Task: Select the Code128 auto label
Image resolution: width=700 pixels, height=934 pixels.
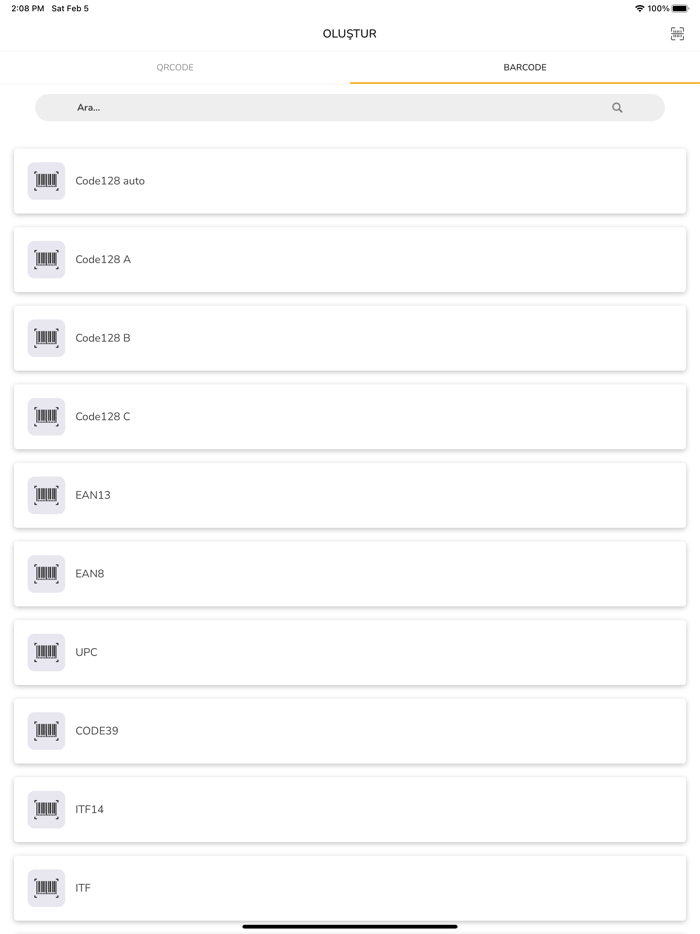Action: pos(110,181)
